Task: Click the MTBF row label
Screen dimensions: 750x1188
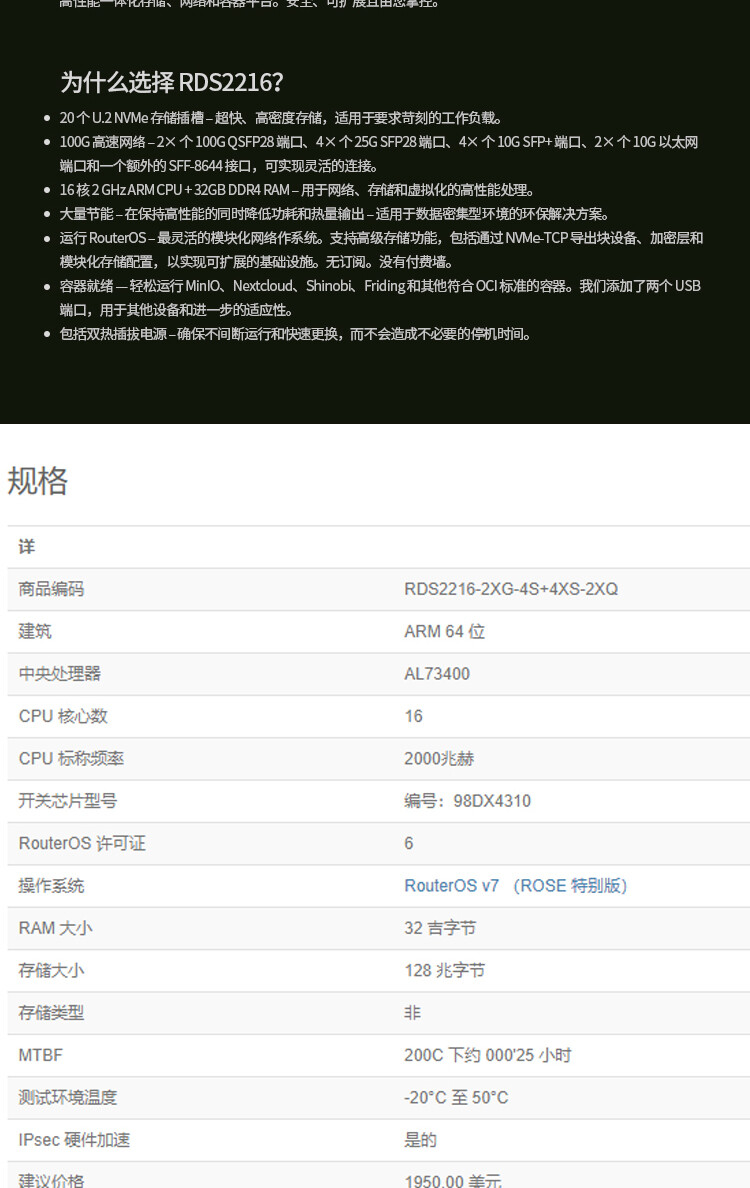Action: [x=41, y=1055]
